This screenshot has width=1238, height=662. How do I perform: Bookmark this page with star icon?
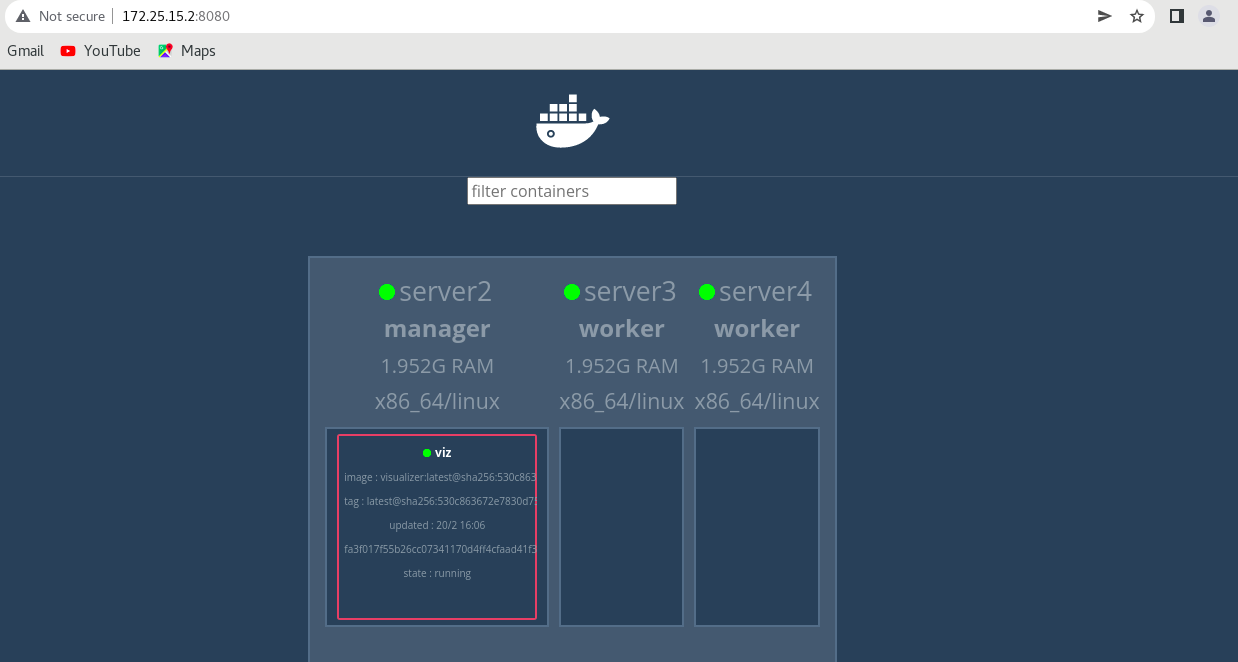(1137, 16)
